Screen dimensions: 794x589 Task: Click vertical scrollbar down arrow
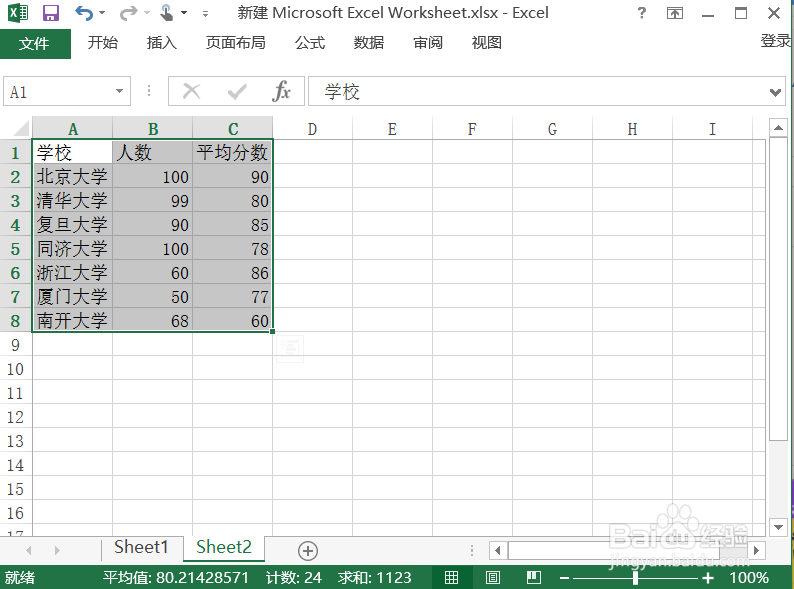[778, 527]
